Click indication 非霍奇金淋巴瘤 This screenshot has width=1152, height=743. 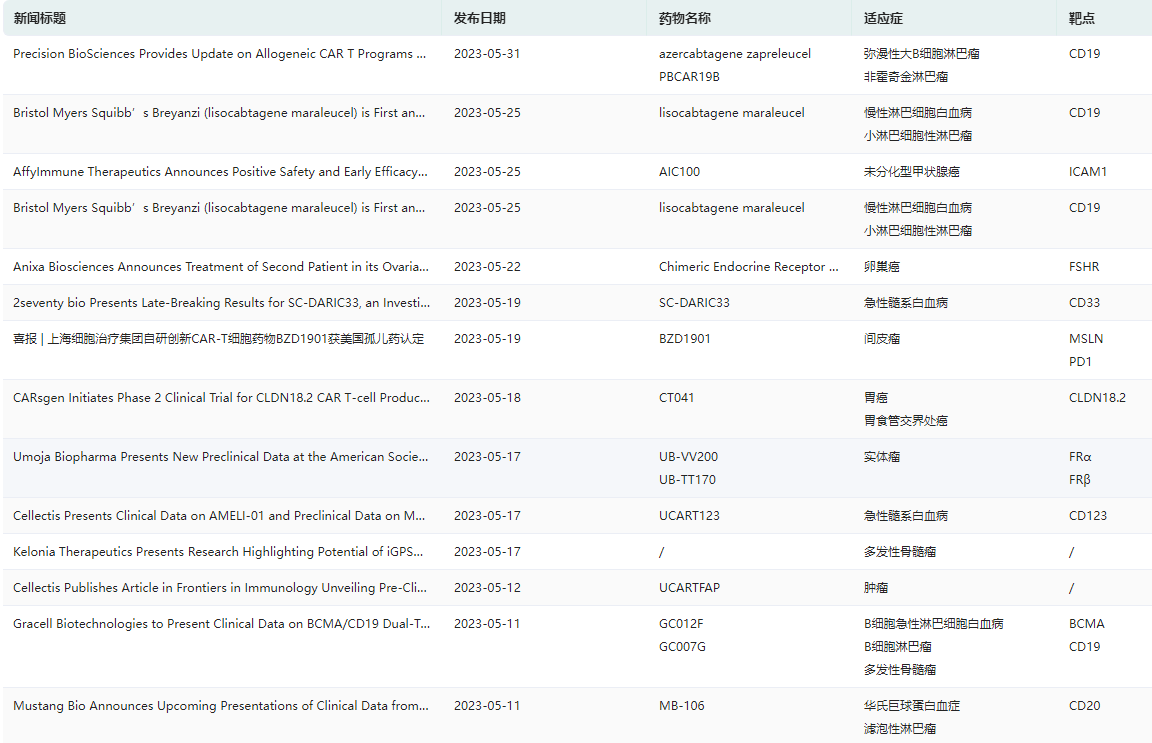point(906,76)
